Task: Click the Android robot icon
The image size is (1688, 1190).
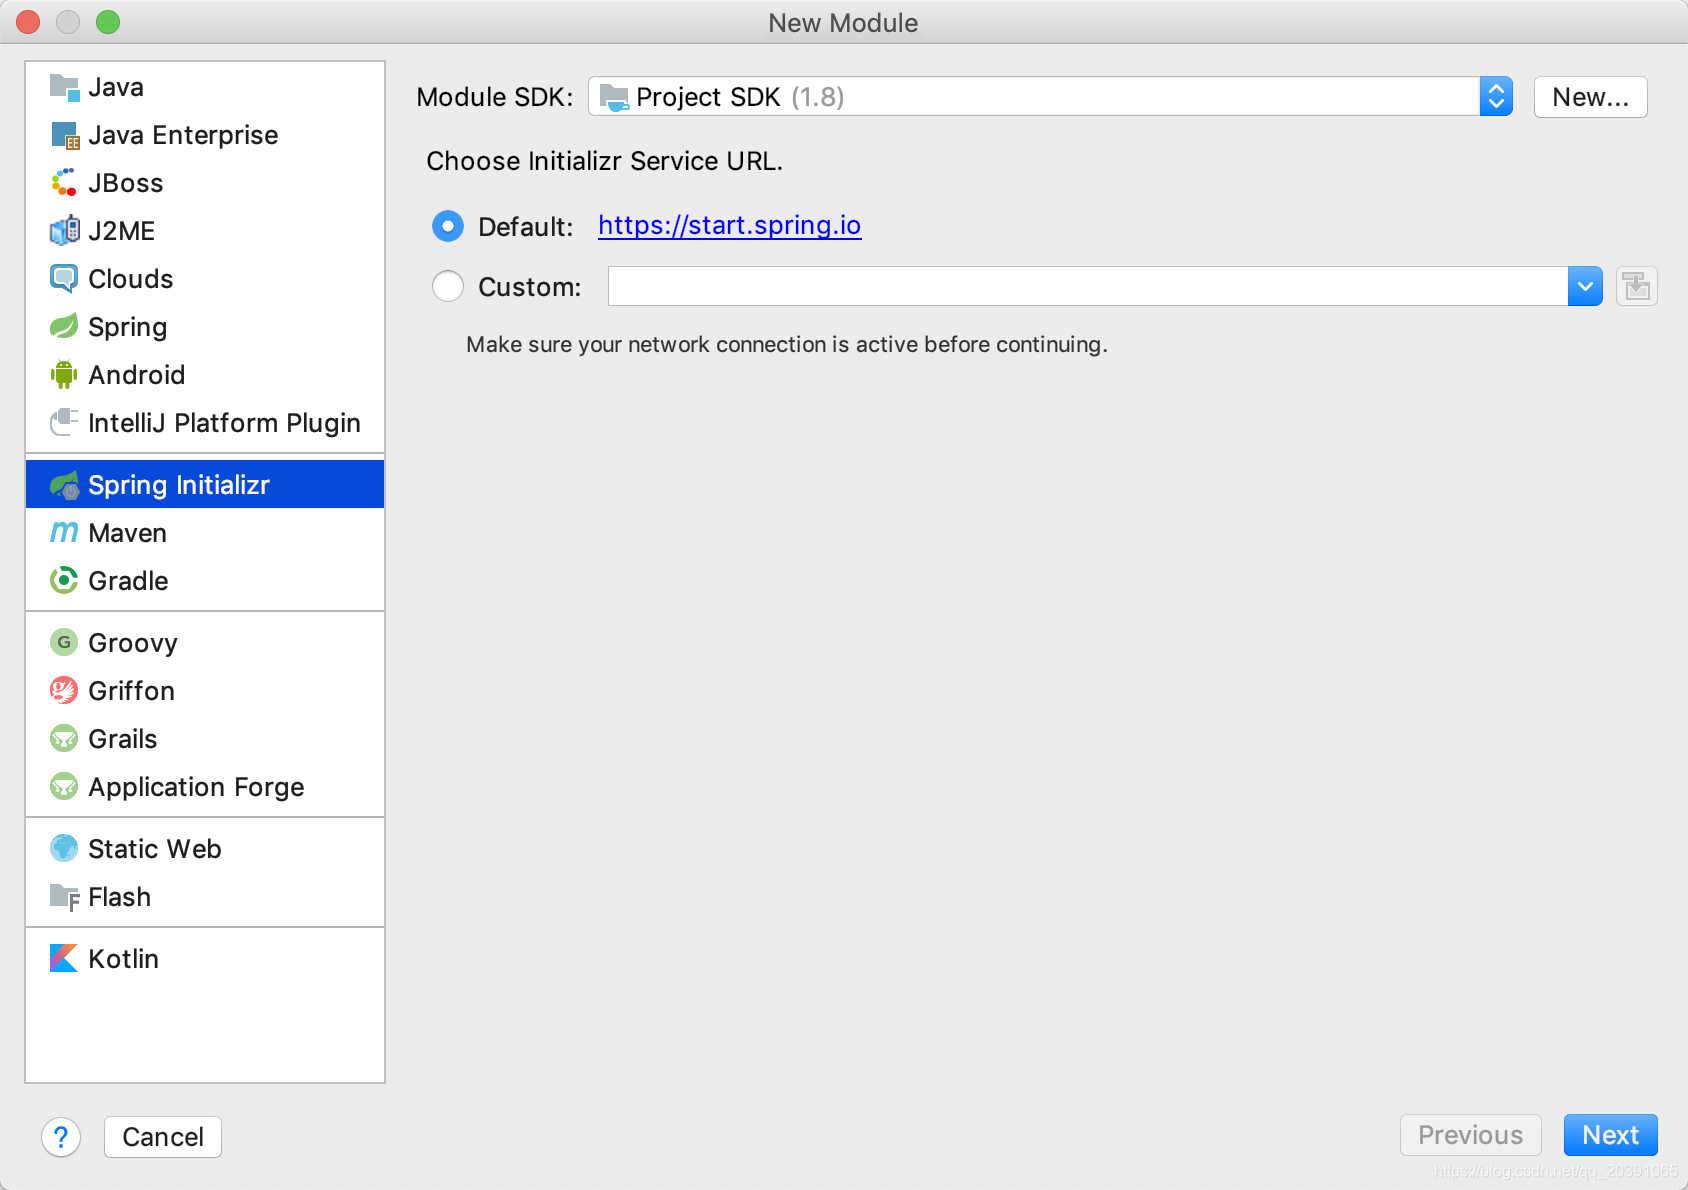Action: (x=64, y=375)
